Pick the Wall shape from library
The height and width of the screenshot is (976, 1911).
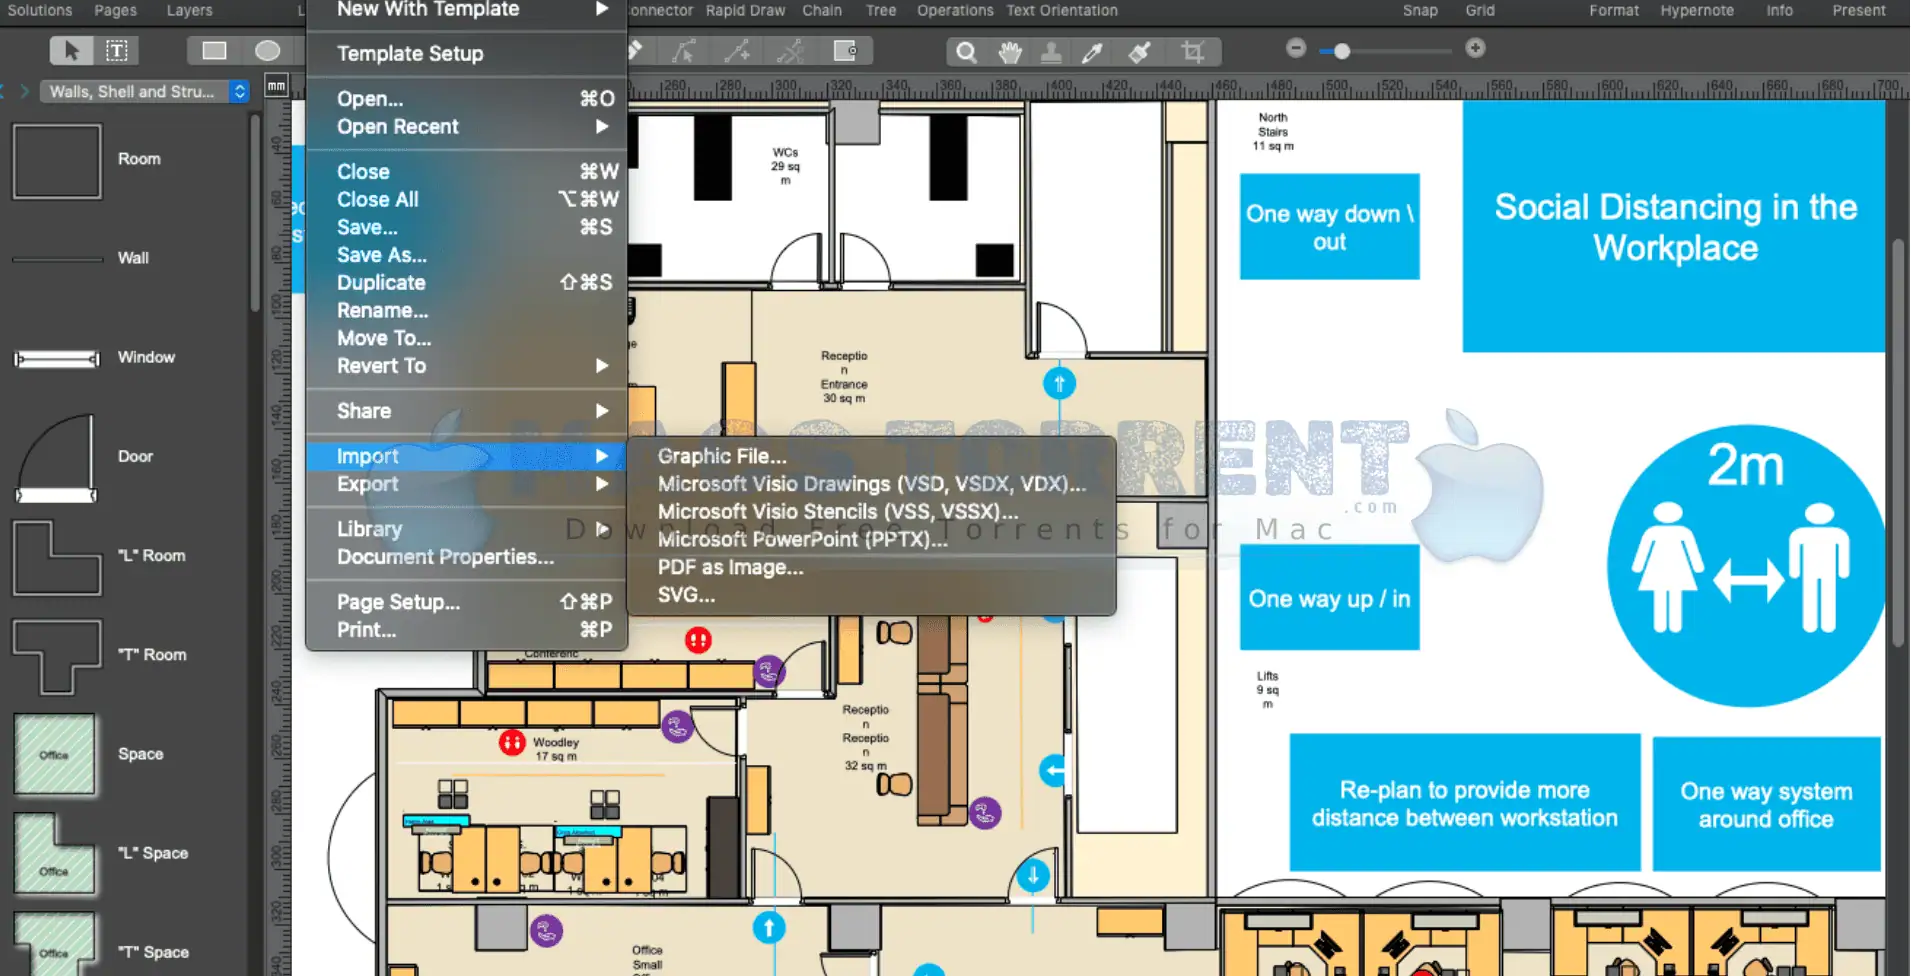[57, 258]
